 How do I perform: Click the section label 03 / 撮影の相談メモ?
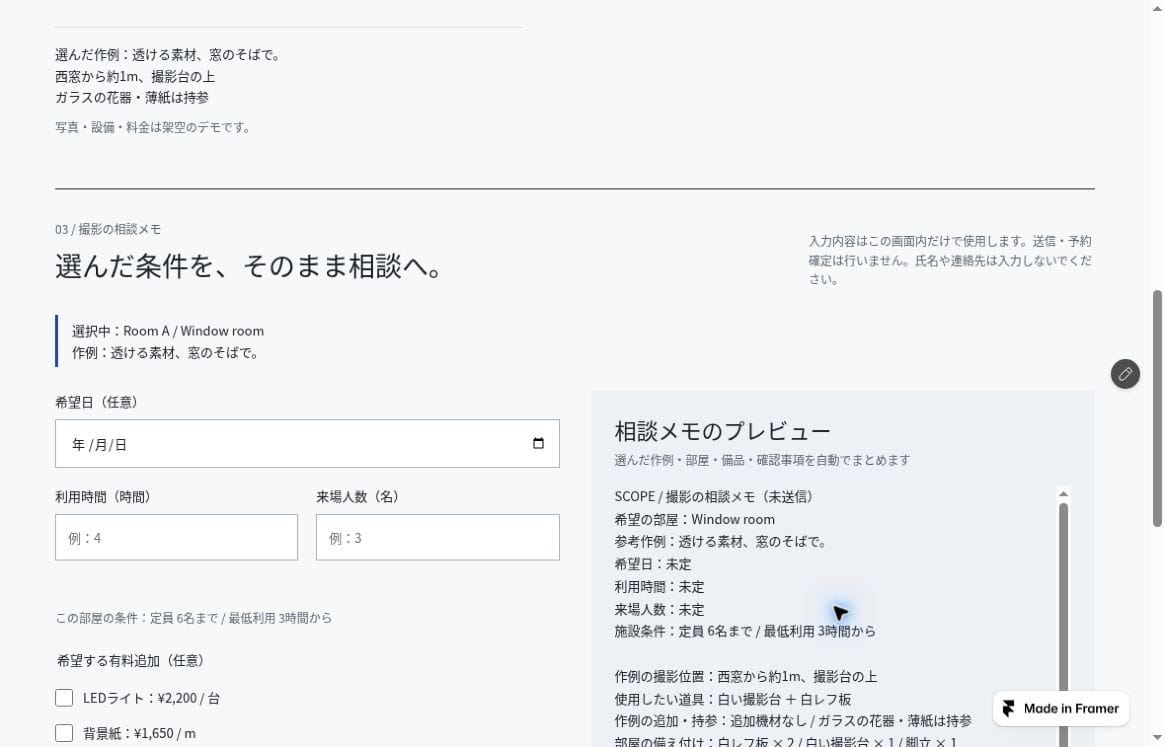coord(108,229)
